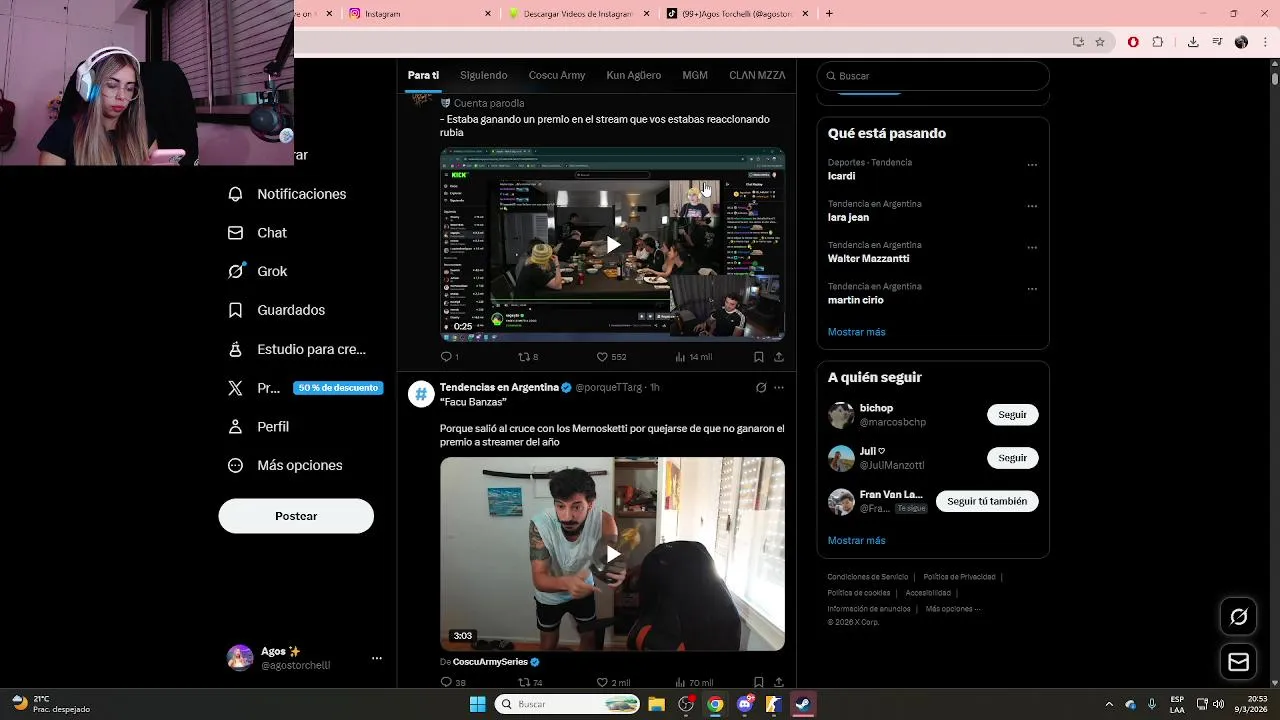Close the Descargar Videos de Instagram tab

click(646, 14)
